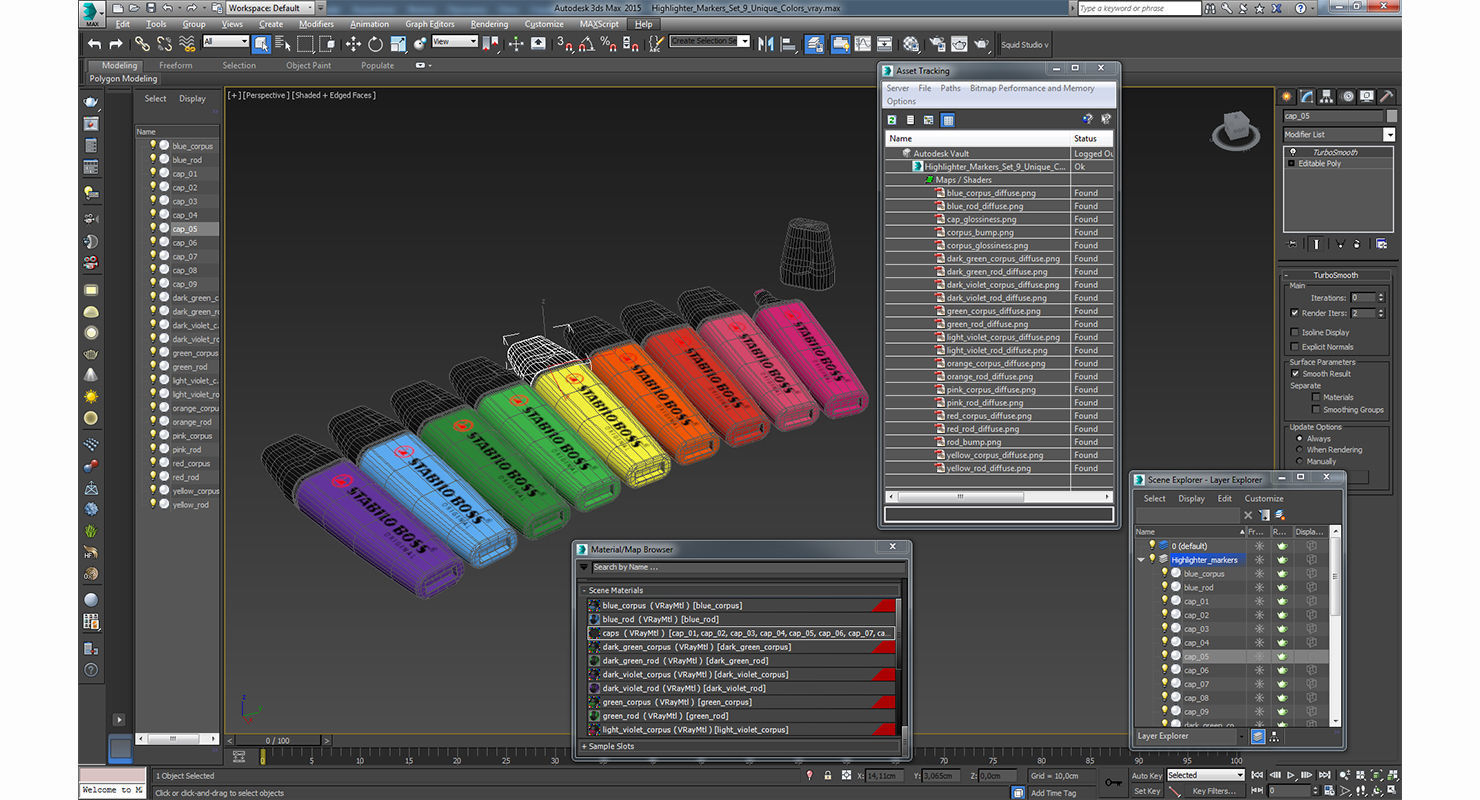Activate the Select and Link tool
Image resolution: width=1480 pixels, height=800 pixels.
tap(142, 44)
